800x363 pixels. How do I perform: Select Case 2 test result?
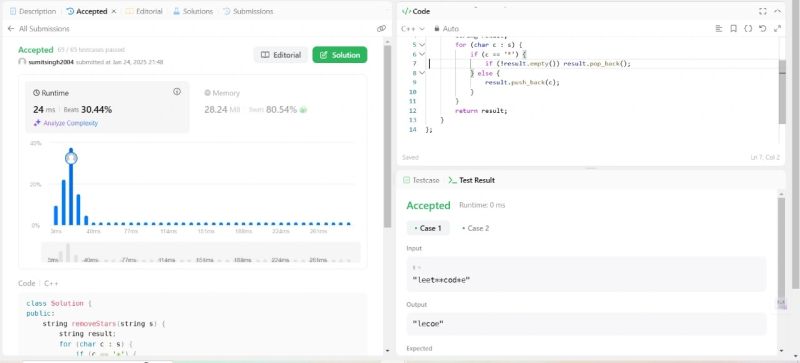pyautogui.click(x=476, y=228)
